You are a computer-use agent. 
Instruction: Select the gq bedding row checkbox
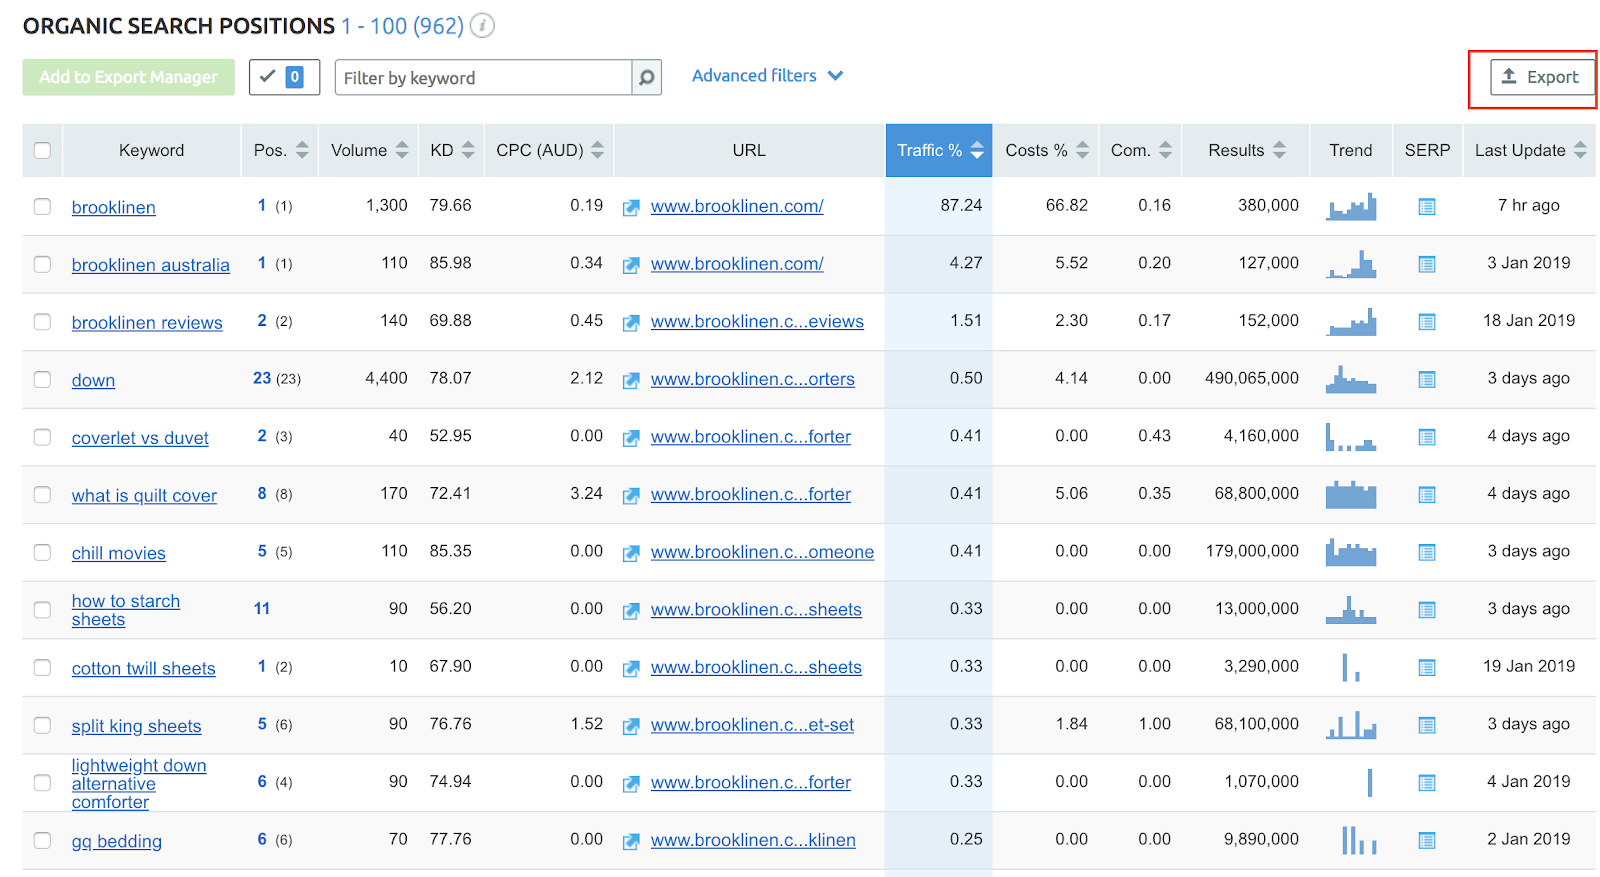coord(42,840)
